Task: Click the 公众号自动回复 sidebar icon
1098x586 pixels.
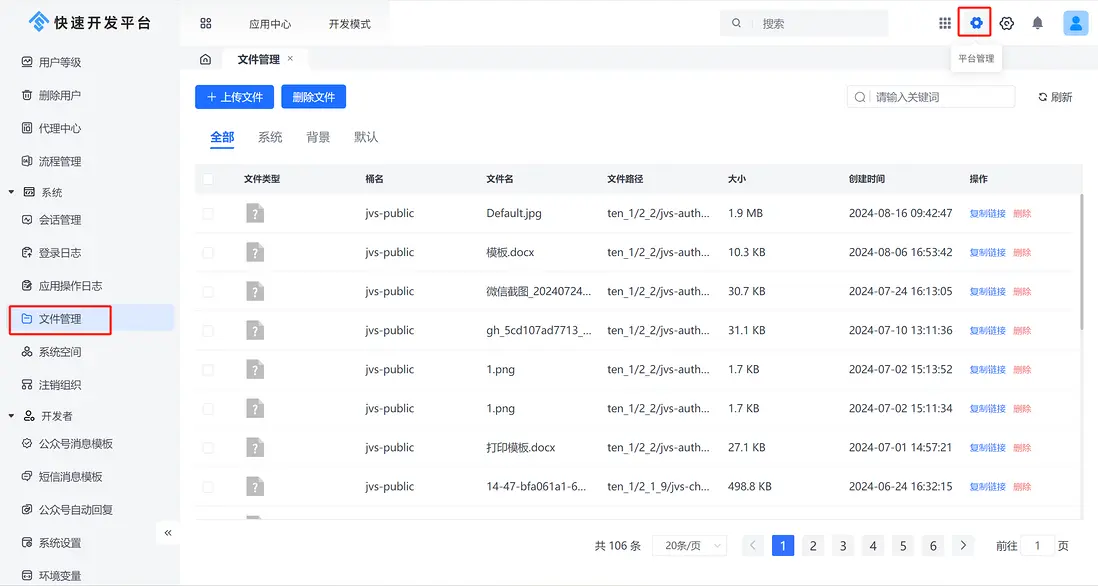Action: point(27,509)
